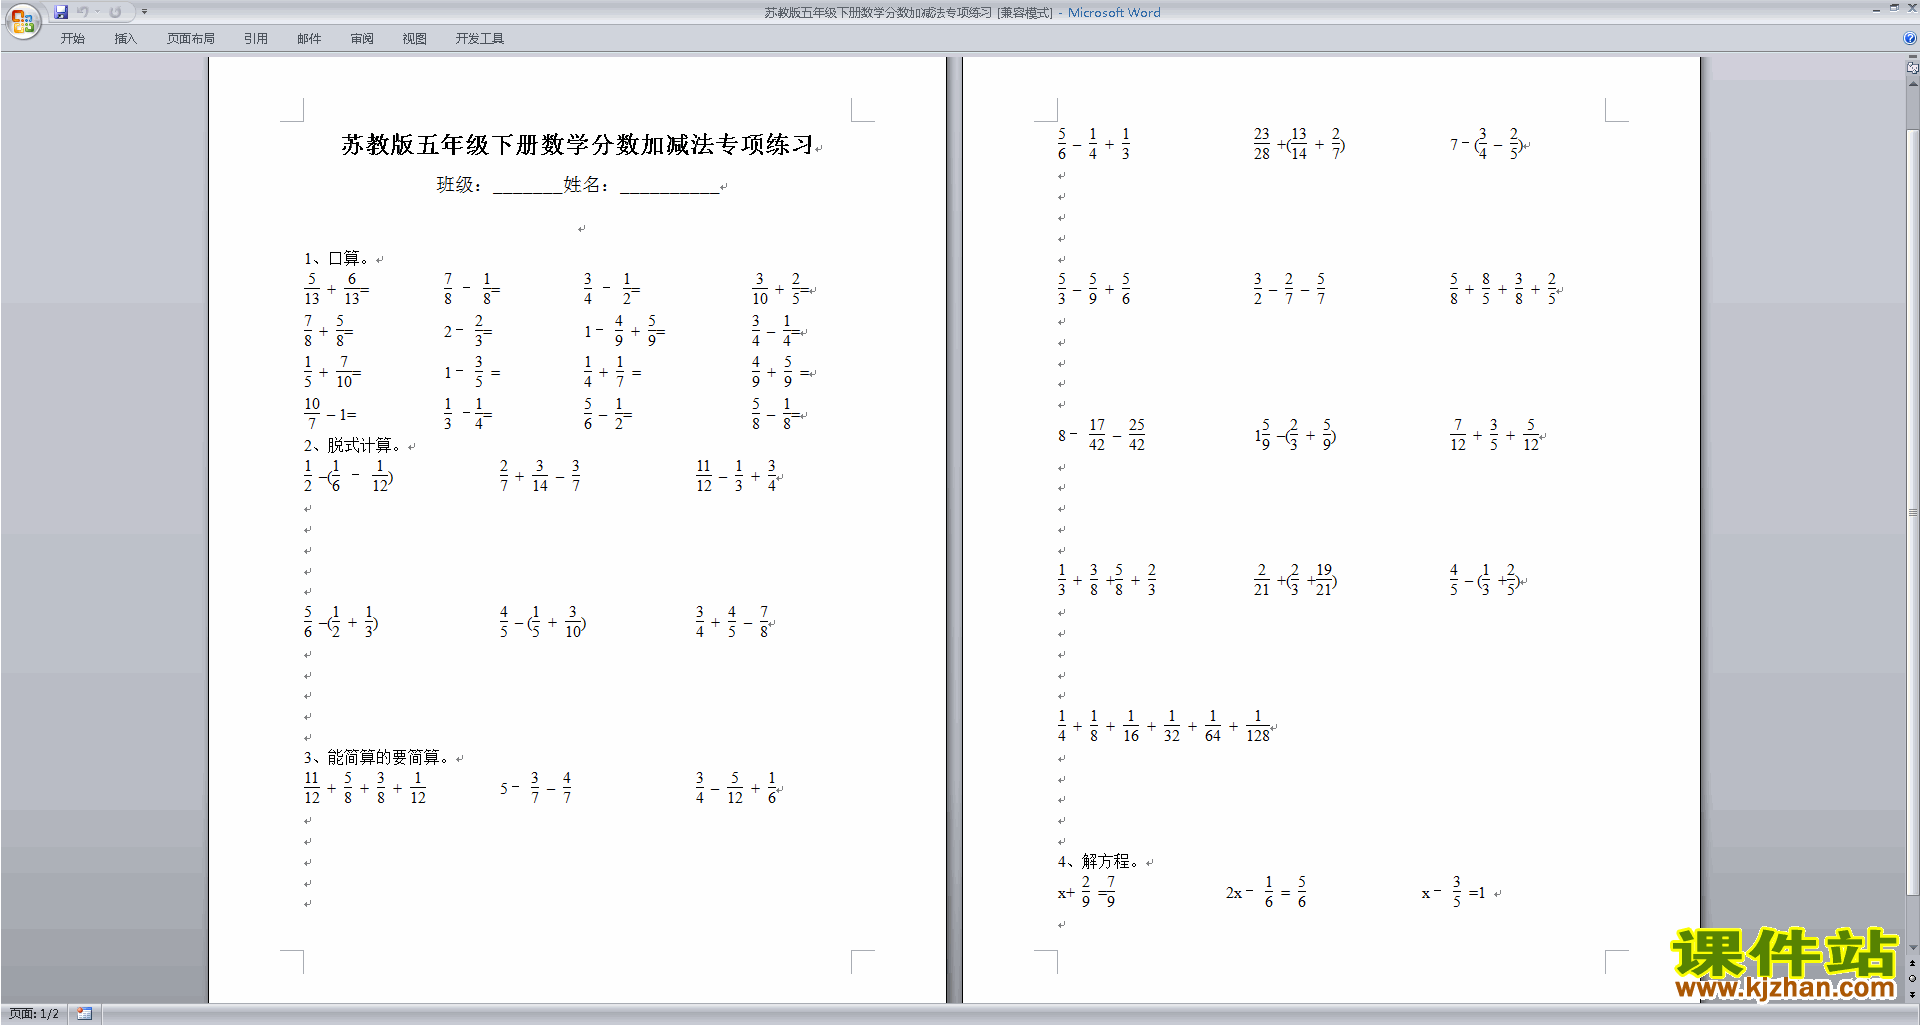Click the 班级 blank line field
The width and height of the screenshot is (1920, 1025).
pos(527,185)
